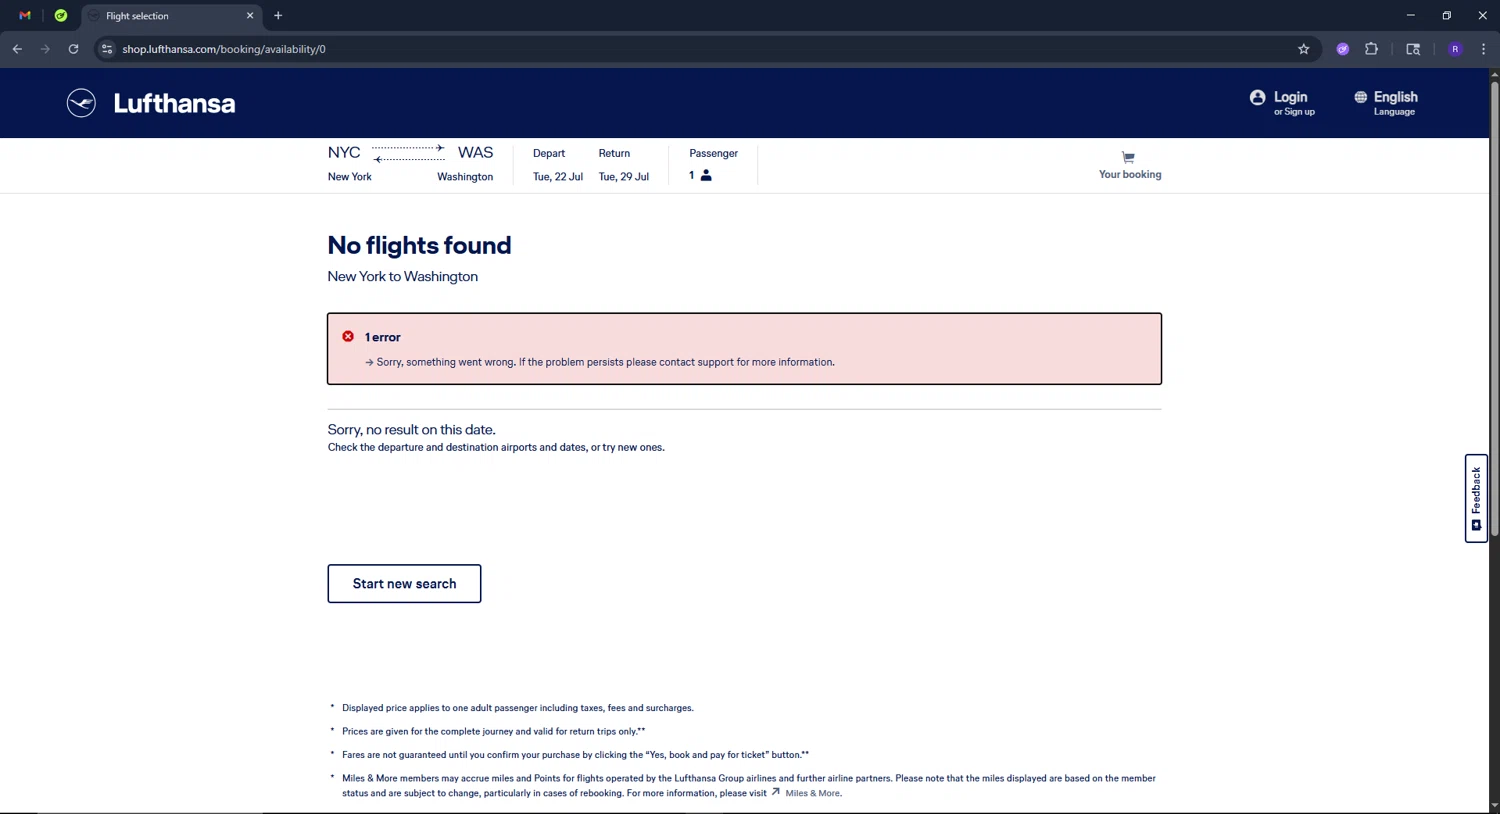This screenshot has height=814, width=1500.
Task: Go back to previous page
Action: pyautogui.click(x=17, y=49)
